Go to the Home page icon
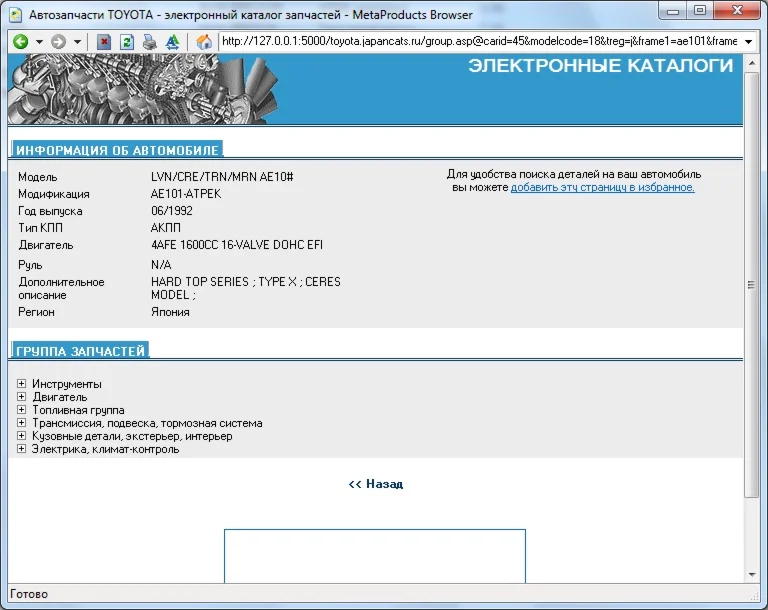The height and width of the screenshot is (610, 768). click(x=204, y=42)
